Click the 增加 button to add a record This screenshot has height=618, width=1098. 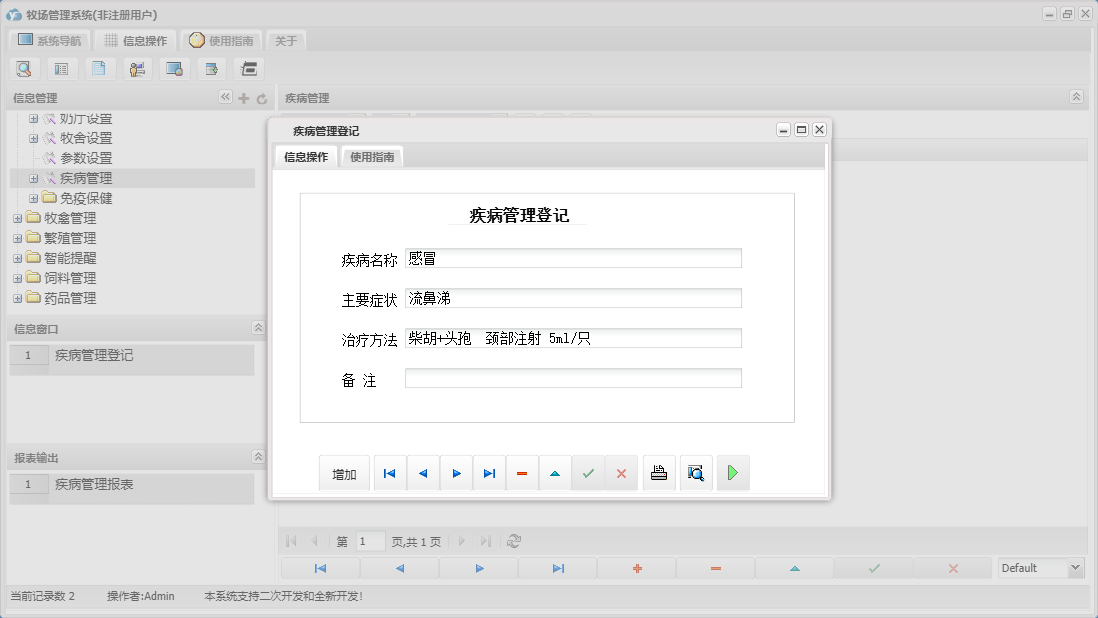tap(344, 473)
